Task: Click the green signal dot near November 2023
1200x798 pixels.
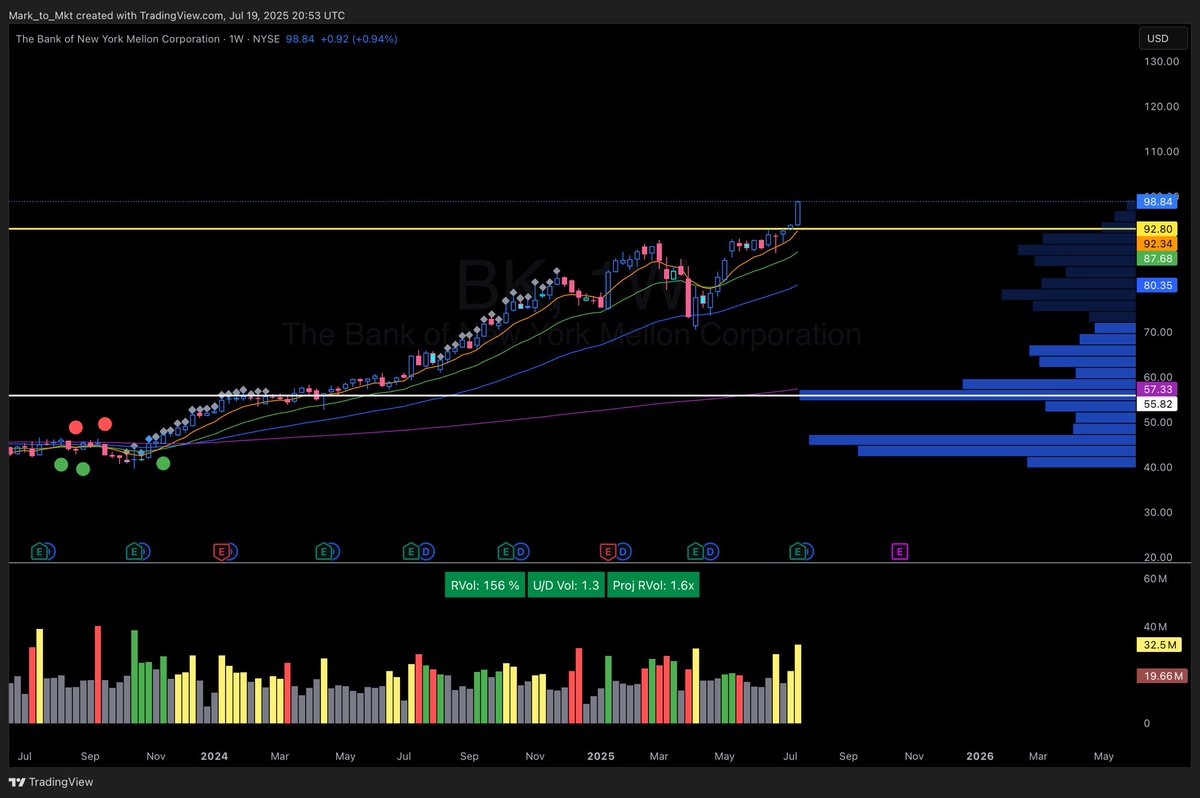Action: (x=163, y=462)
